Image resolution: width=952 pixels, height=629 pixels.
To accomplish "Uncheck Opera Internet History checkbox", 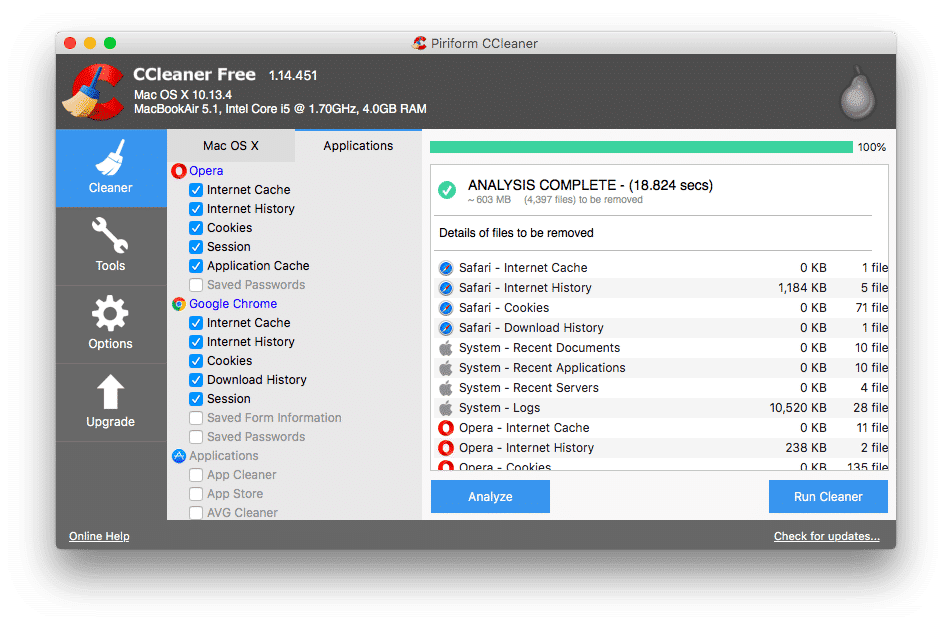I will point(196,209).
